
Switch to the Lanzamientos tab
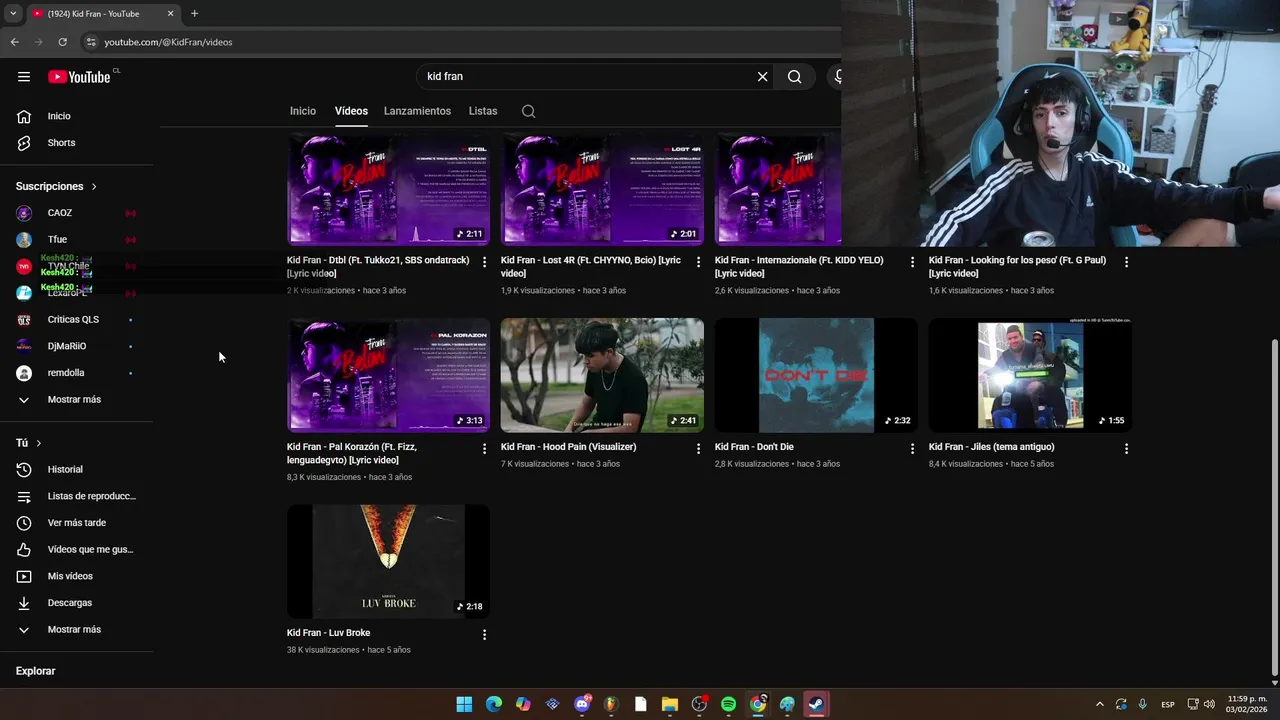(x=417, y=111)
